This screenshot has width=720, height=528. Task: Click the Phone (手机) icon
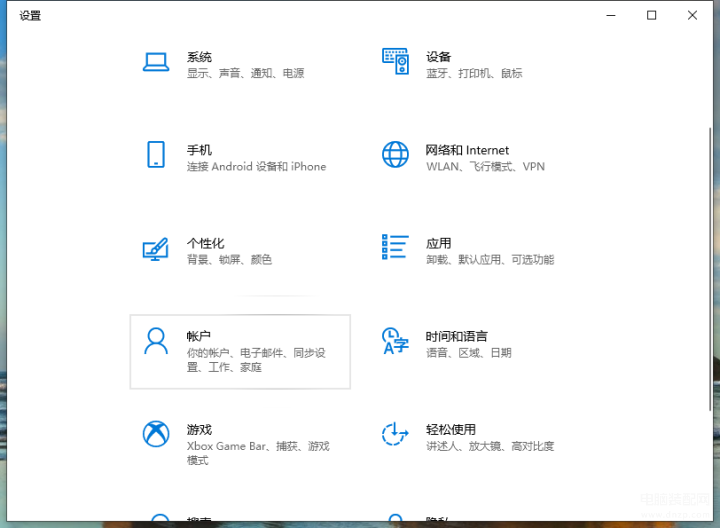pos(155,155)
